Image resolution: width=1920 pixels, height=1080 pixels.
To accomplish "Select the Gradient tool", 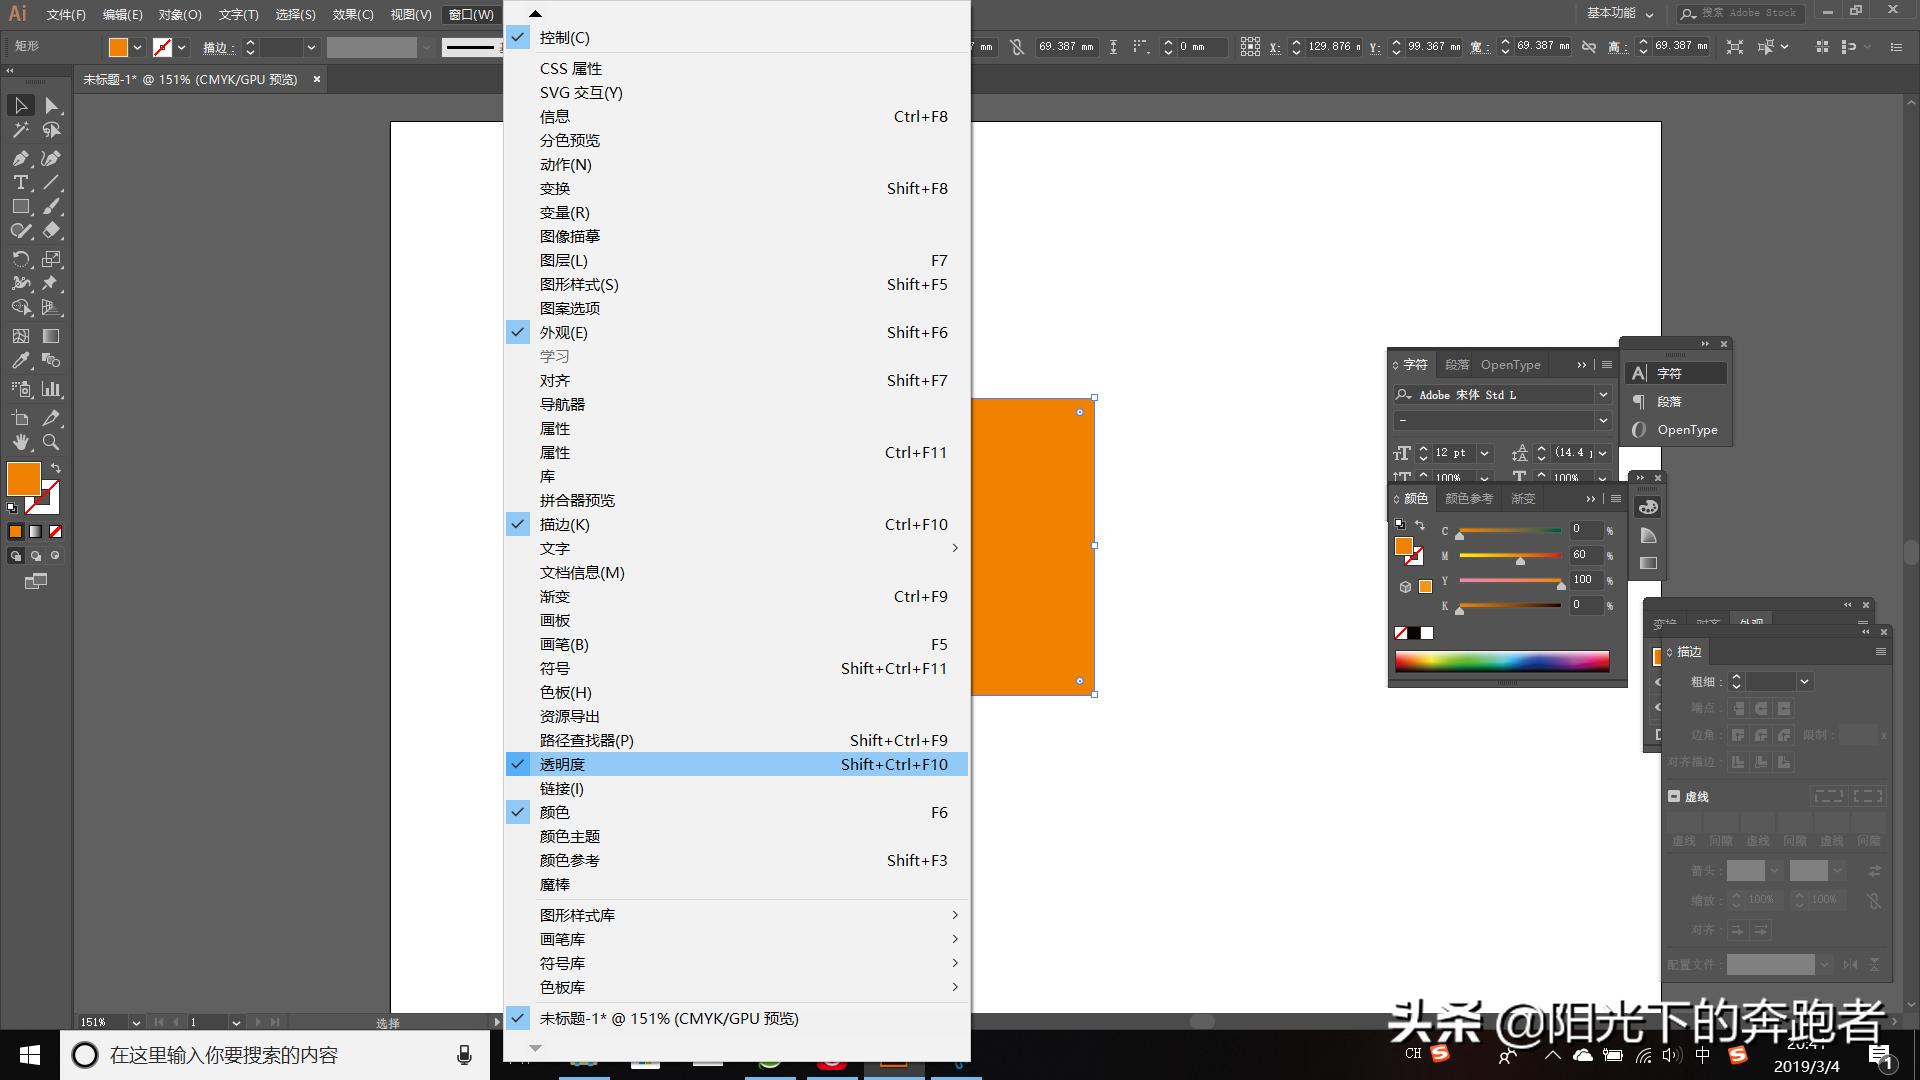I will pyautogui.click(x=51, y=336).
